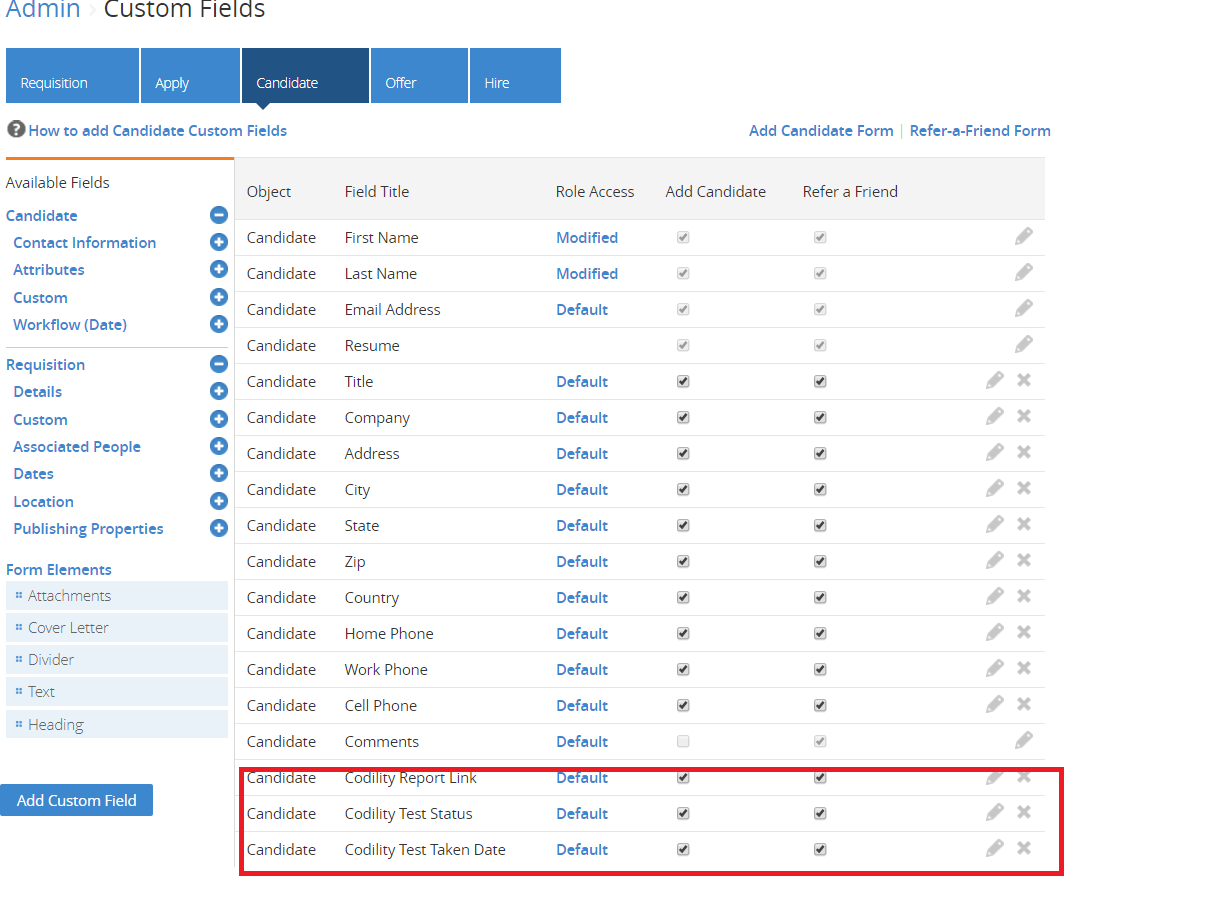Delete Codility Test Taken Date X icon
The height and width of the screenshot is (911, 1225).
(x=1024, y=848)
